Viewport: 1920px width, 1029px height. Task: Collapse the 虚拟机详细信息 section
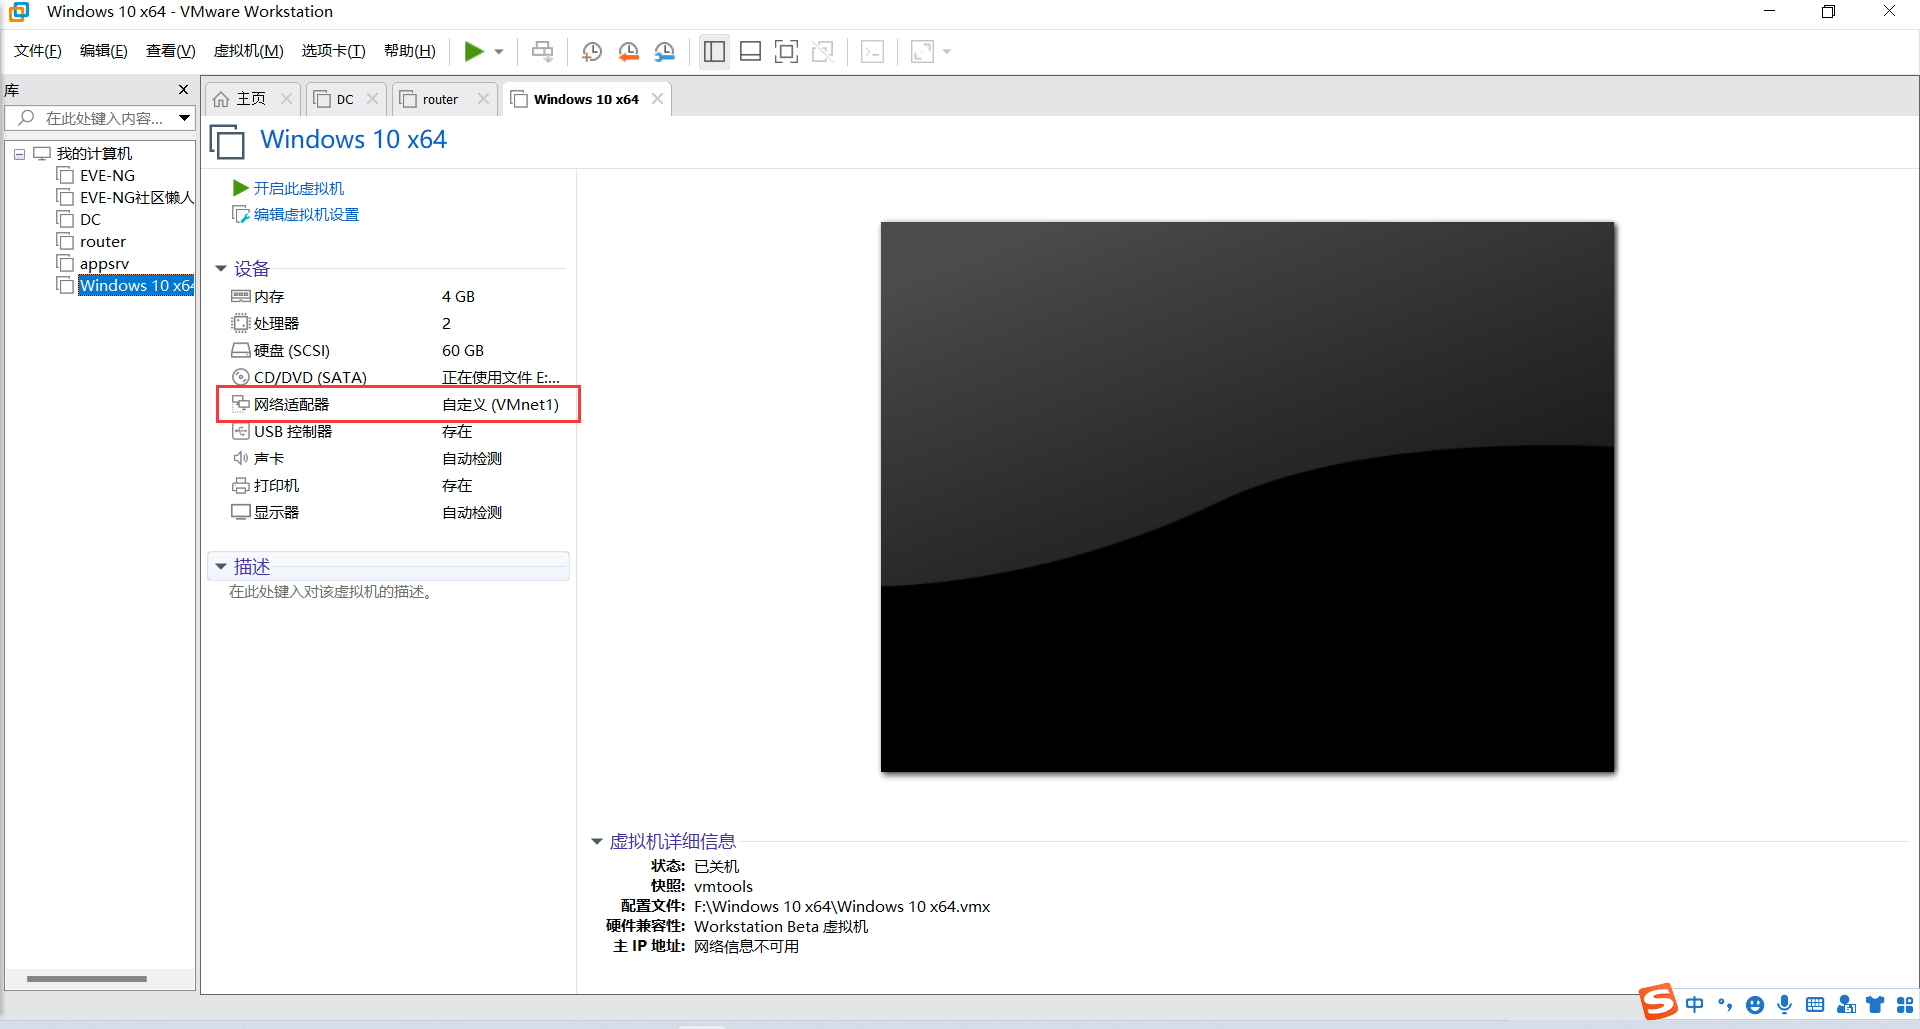click(597, 842)
